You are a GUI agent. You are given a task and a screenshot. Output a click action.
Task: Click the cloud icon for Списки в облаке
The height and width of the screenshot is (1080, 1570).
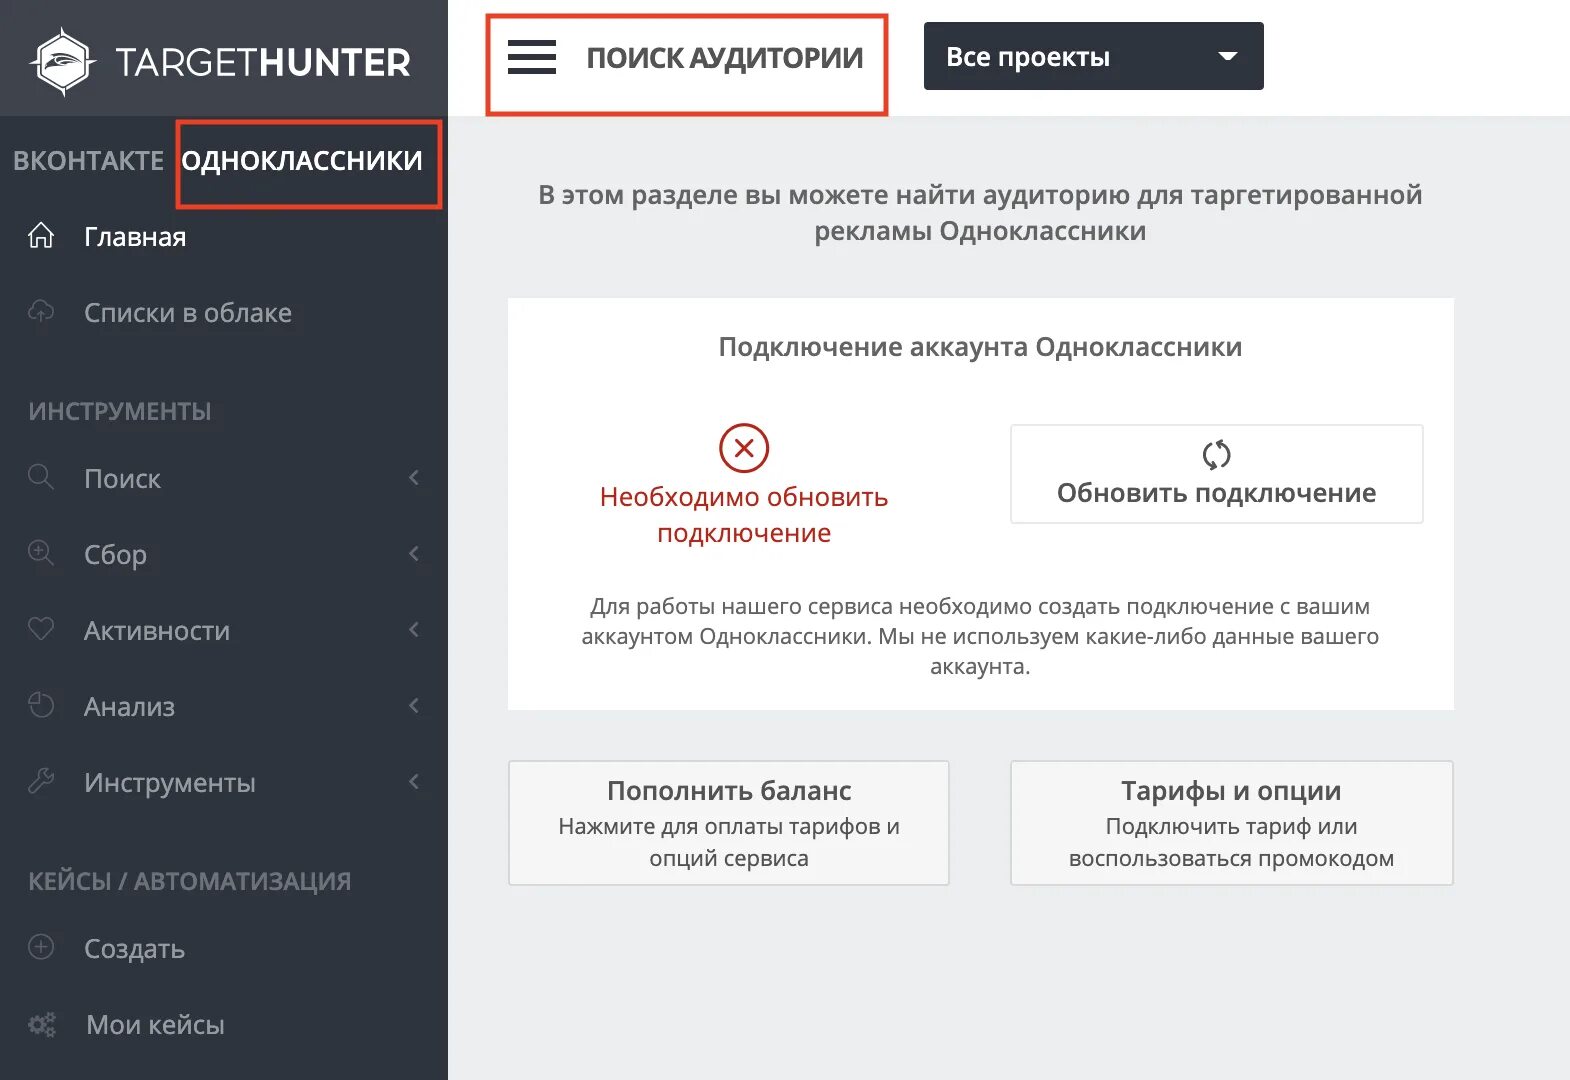[41, 312]
